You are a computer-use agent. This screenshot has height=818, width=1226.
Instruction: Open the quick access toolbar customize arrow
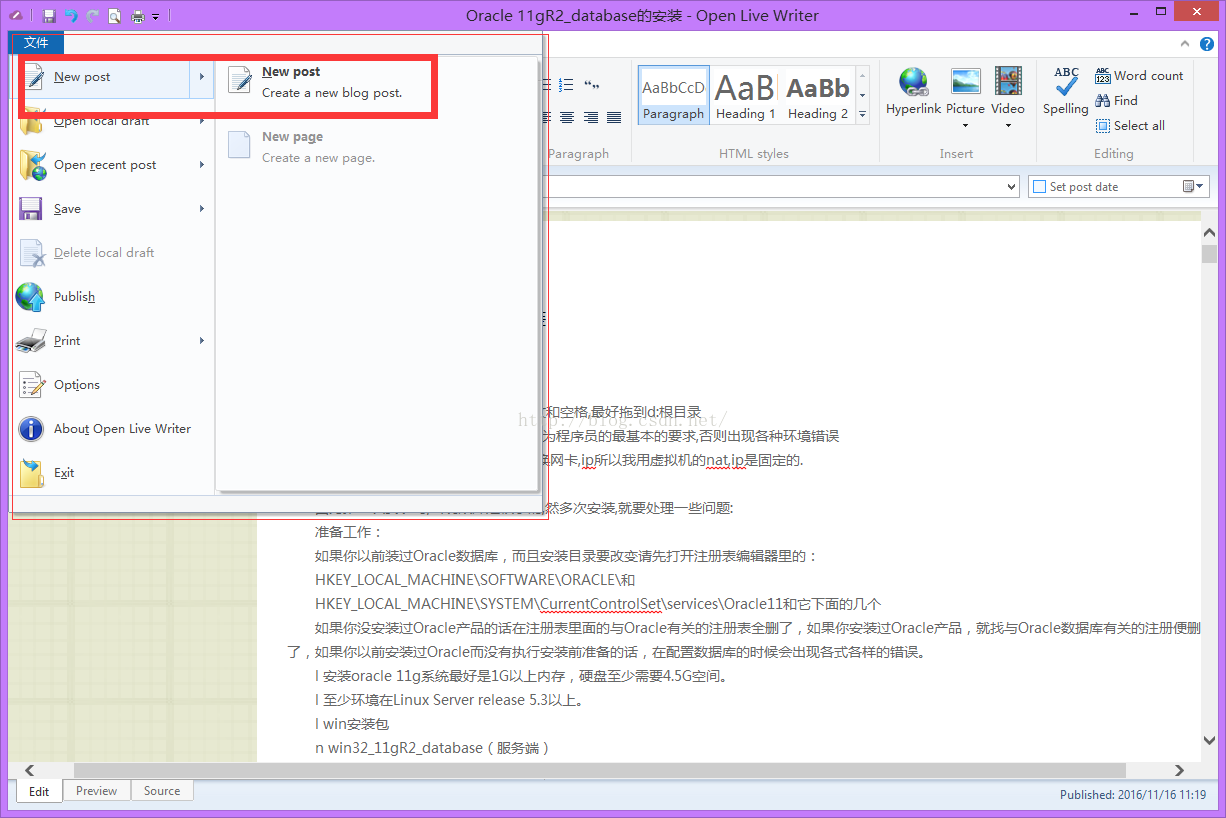click(156, 17)
